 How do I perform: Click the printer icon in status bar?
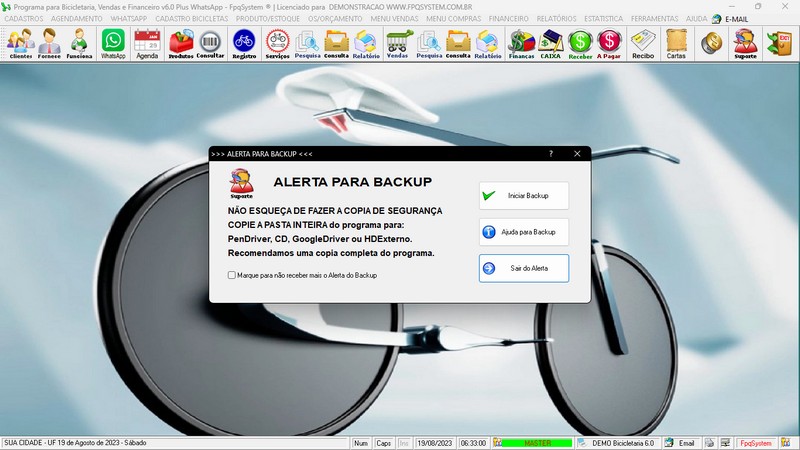coord(710,443)
